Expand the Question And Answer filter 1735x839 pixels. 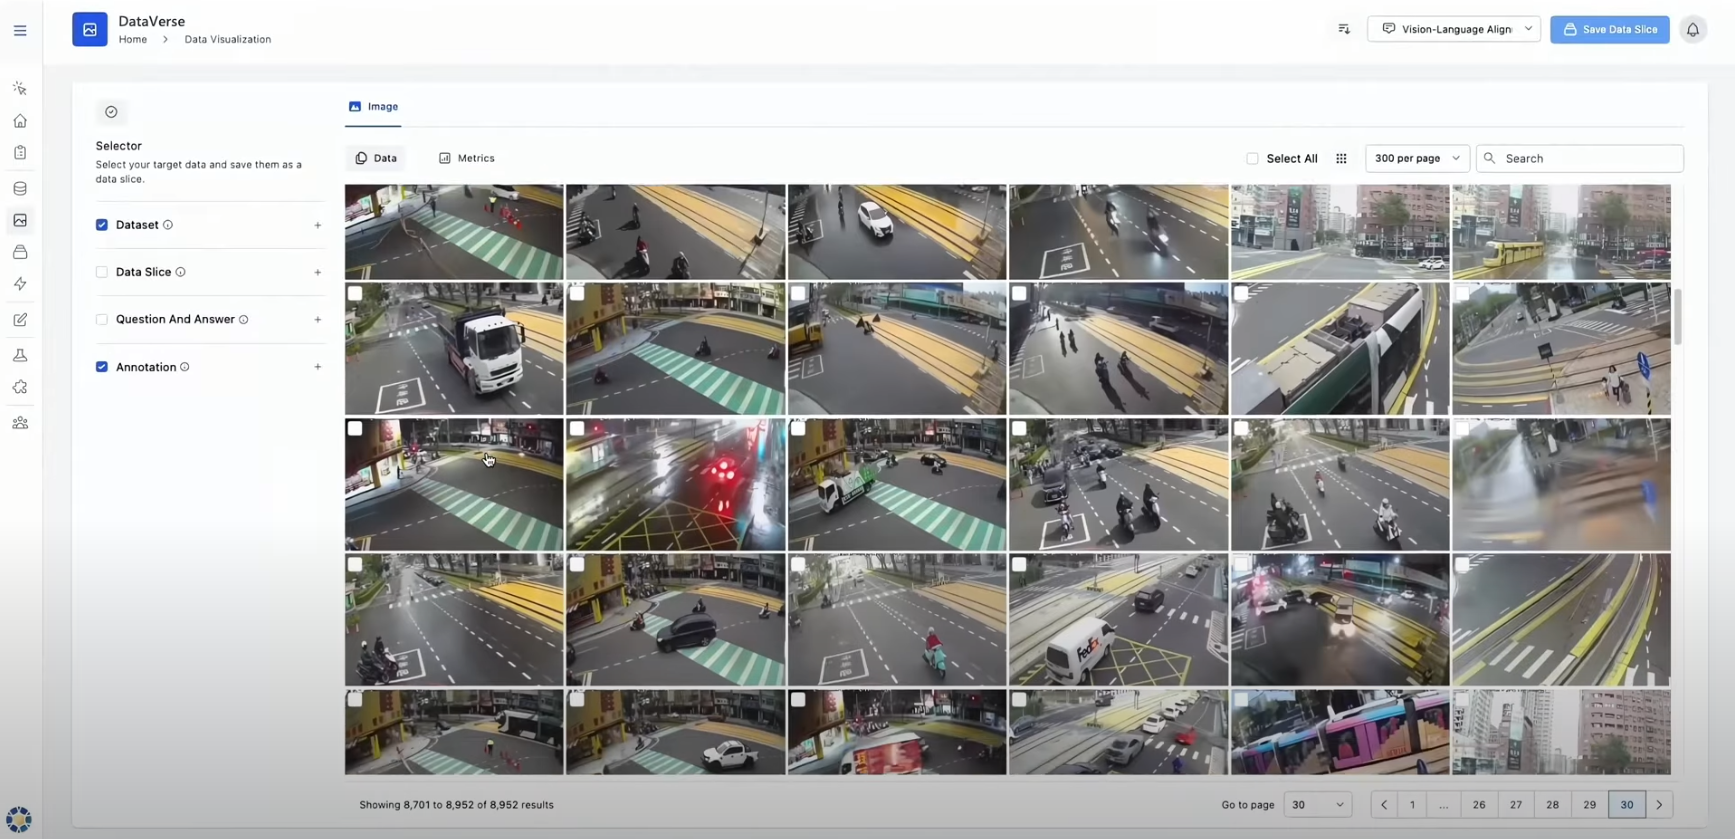[317, 320]
